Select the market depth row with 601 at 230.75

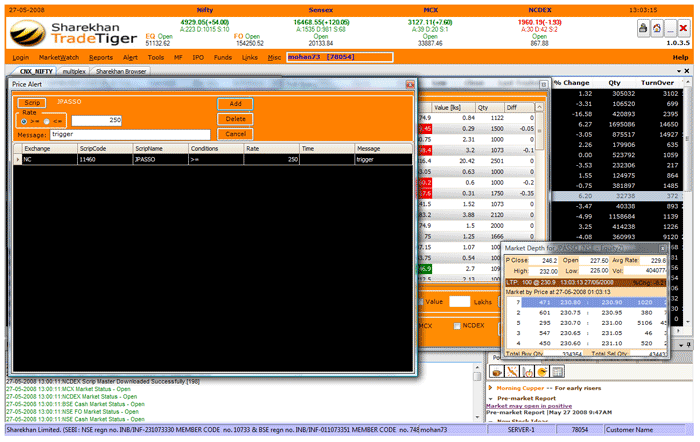(586, 313)
